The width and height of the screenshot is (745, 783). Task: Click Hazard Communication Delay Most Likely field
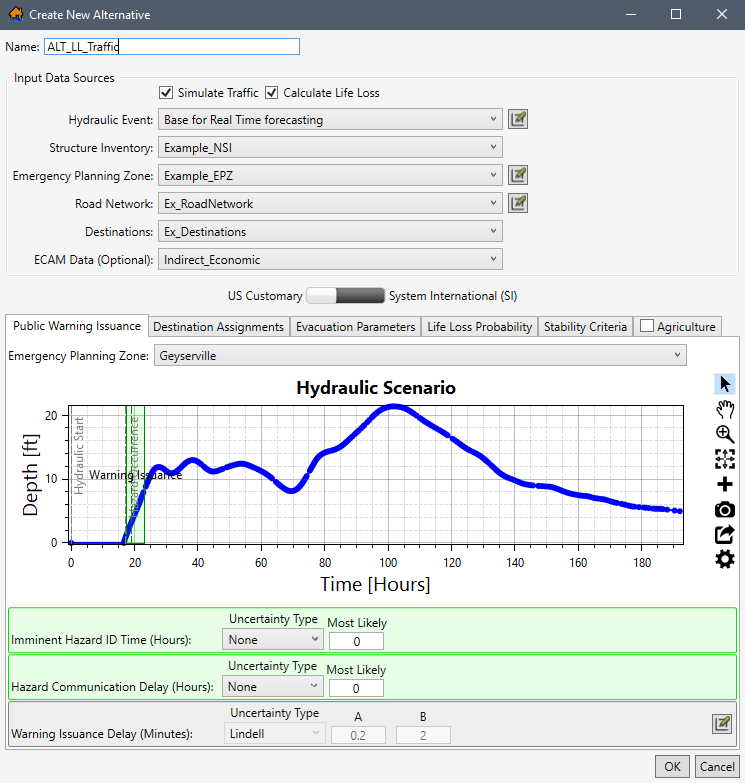(x=356, y=688)
